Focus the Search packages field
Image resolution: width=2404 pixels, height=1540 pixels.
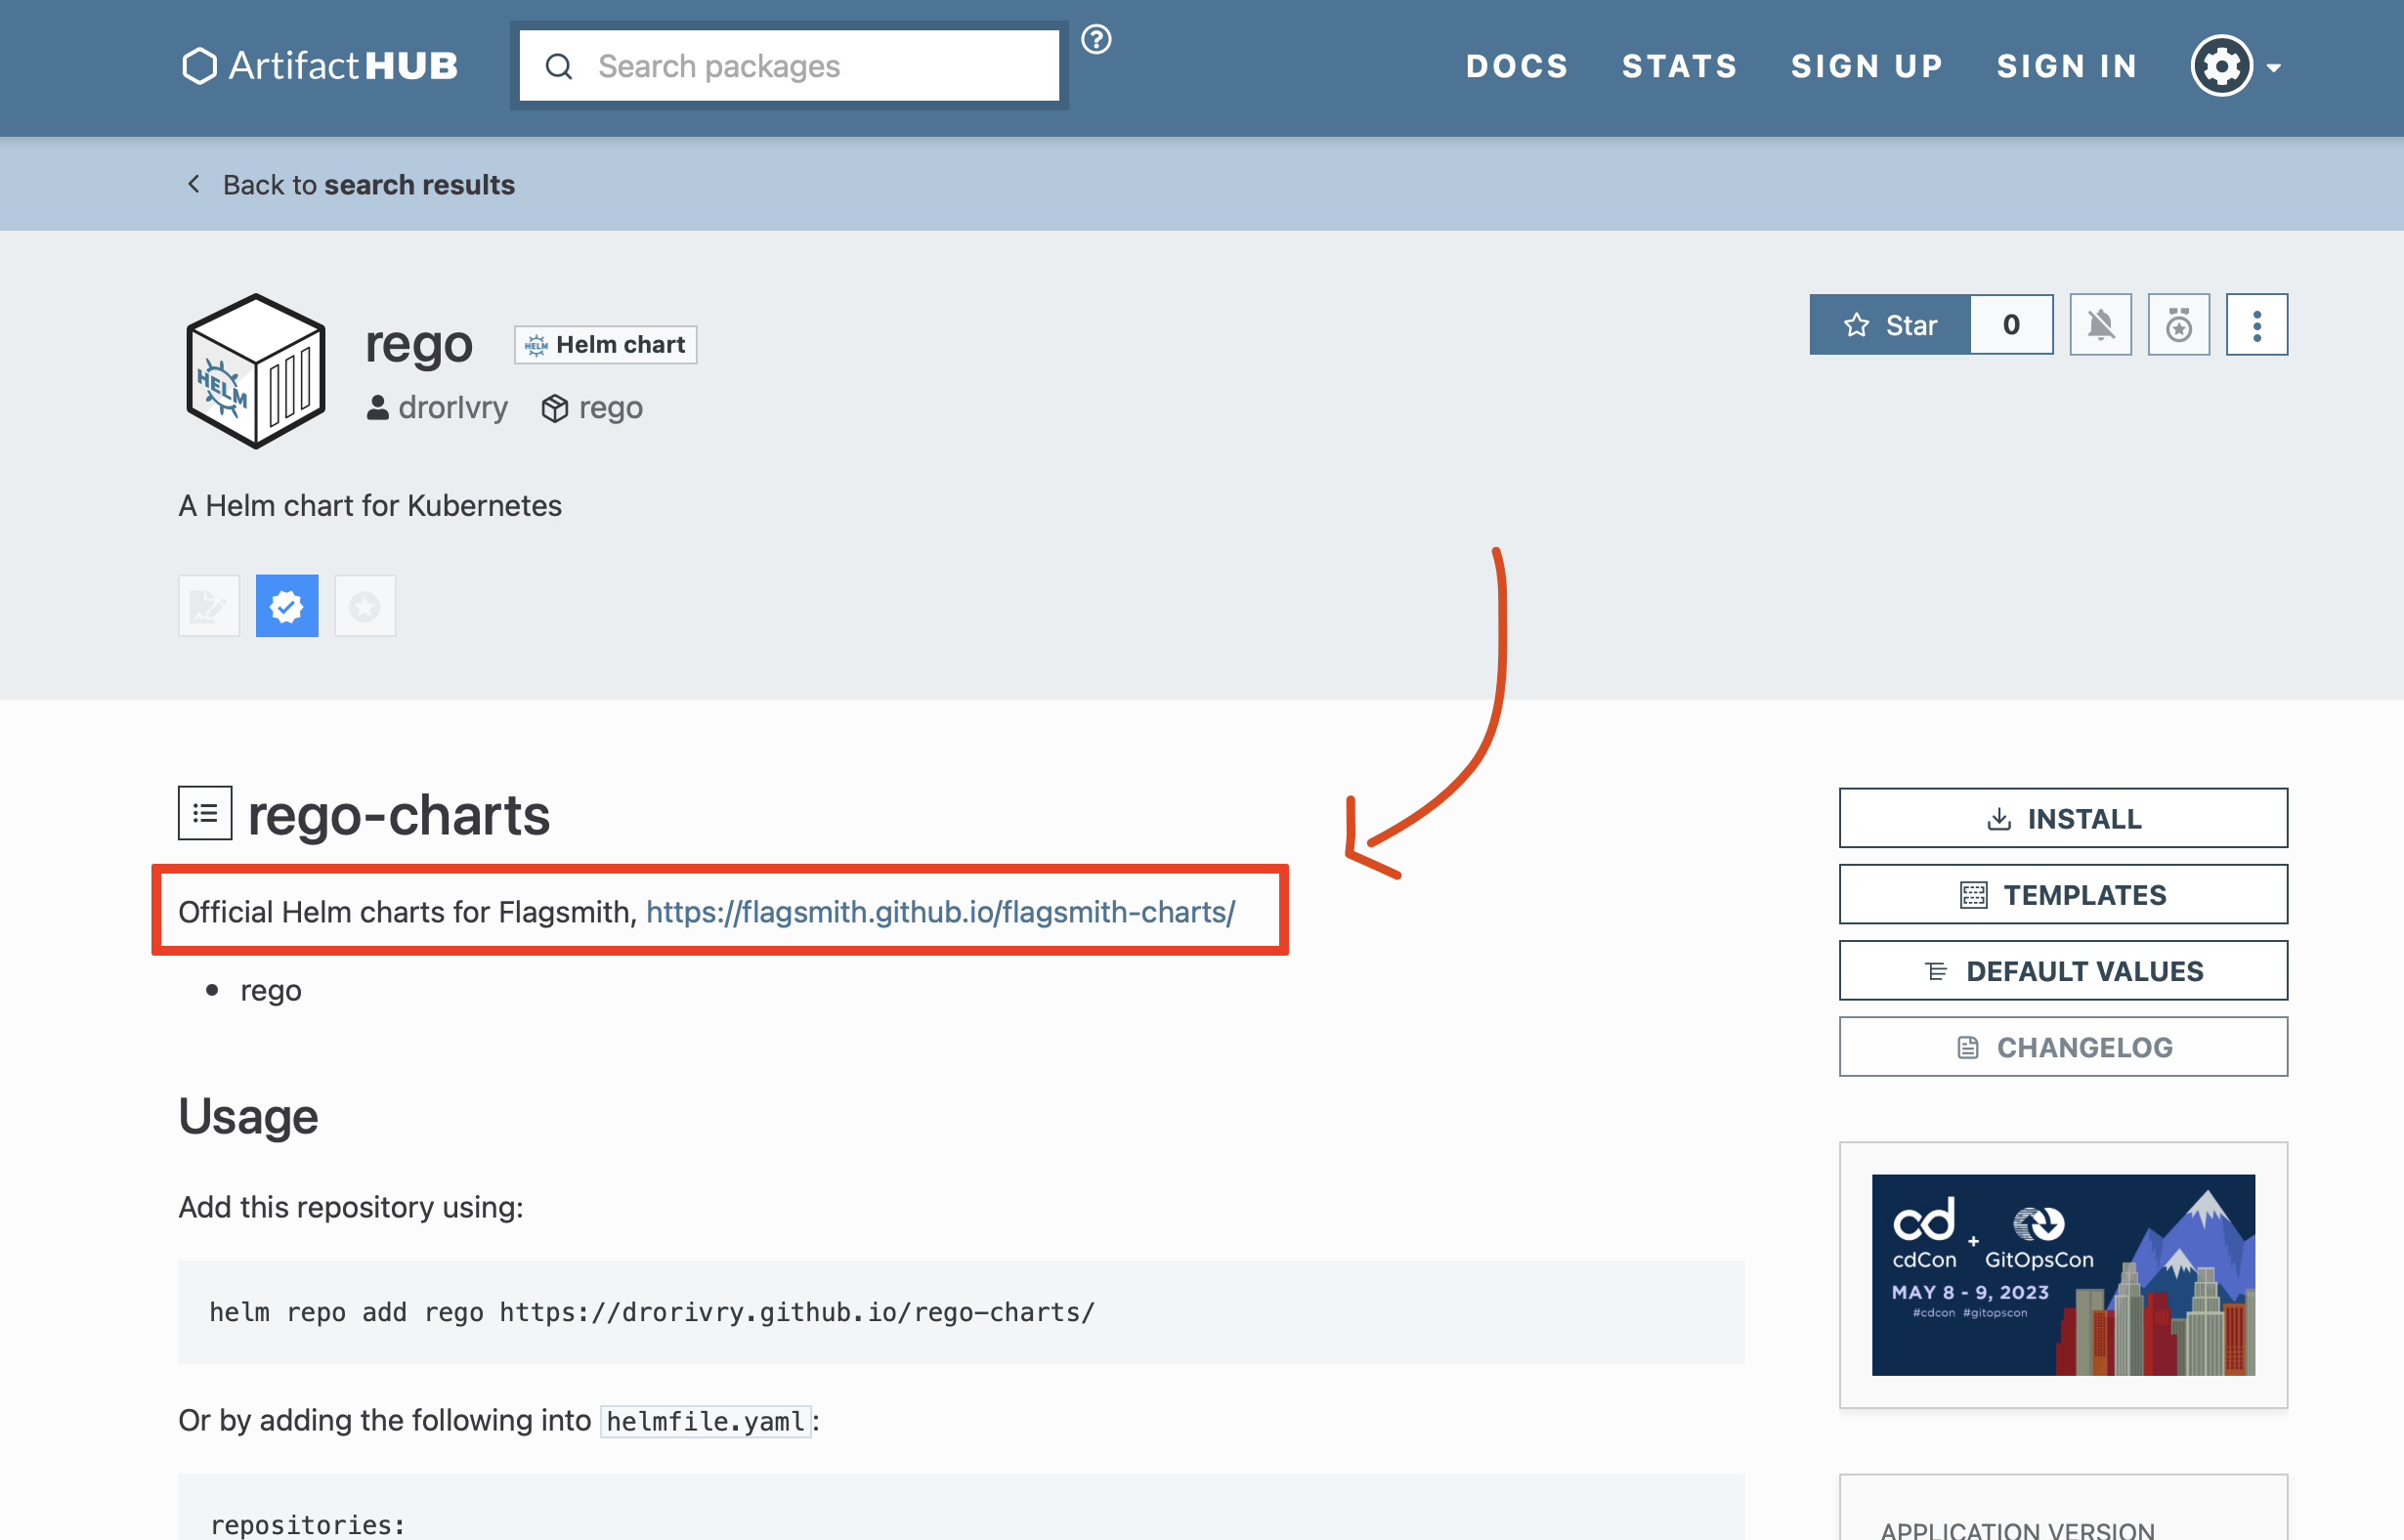pyautogui.click(x=790, y=66)
